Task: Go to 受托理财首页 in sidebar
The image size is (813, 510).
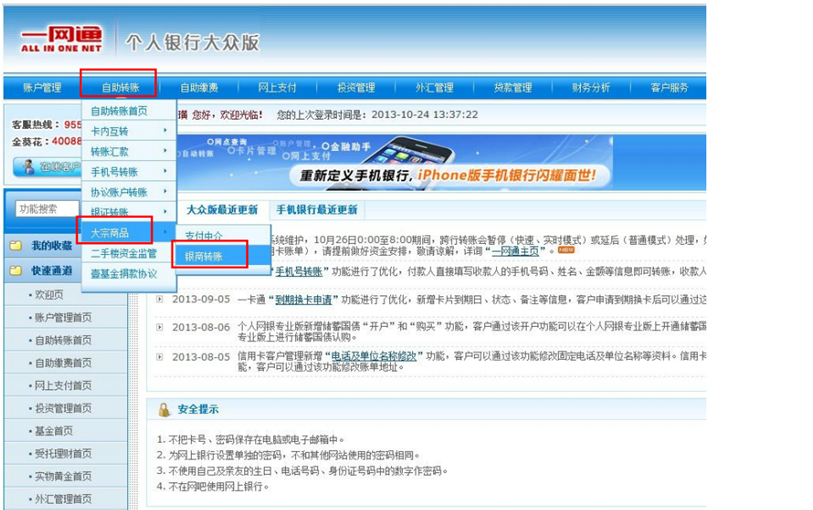Action: 63,454
